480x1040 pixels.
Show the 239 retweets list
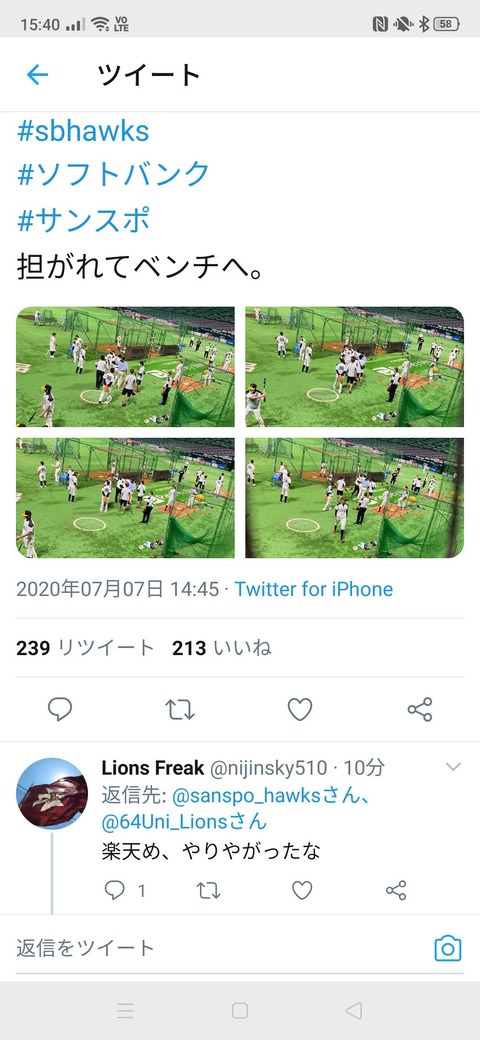tap(85, 648)
